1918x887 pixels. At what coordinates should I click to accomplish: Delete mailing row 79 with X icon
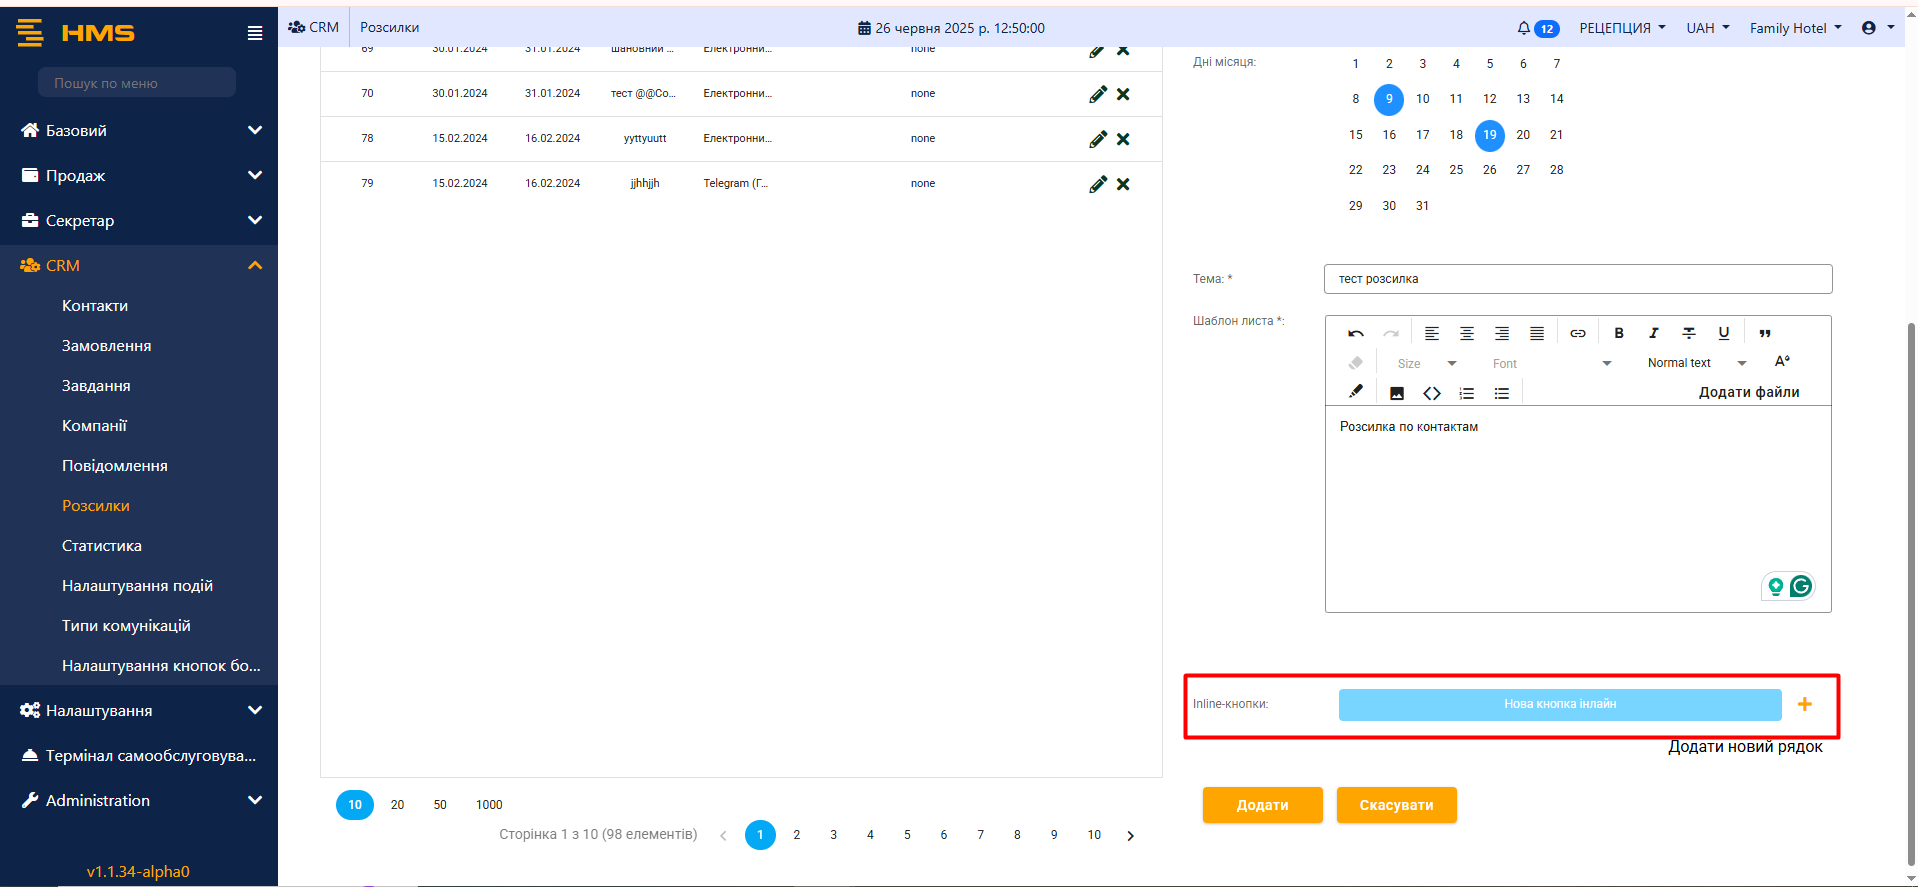tap(1123, 184)
